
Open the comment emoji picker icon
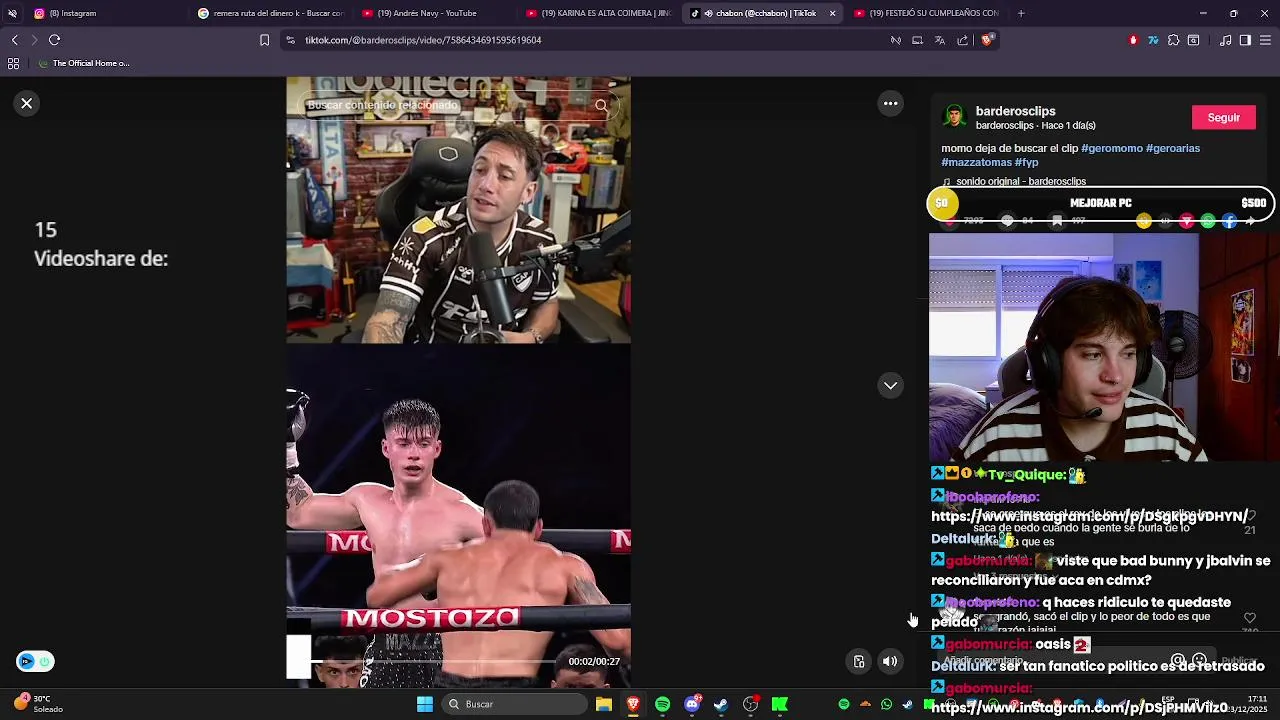(x=1199, y=661)
